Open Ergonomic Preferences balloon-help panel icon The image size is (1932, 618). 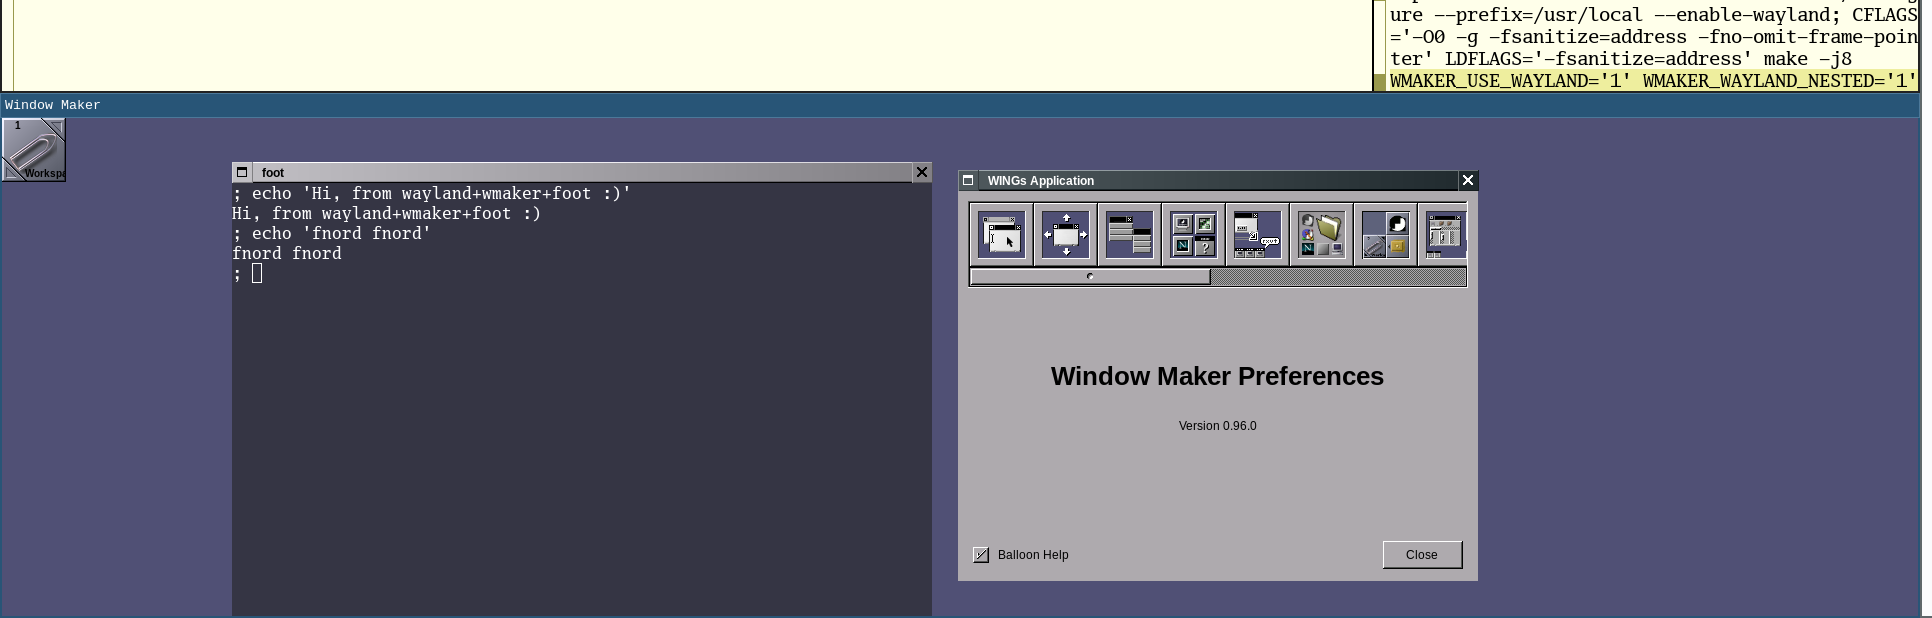(x=1257, y=235)
